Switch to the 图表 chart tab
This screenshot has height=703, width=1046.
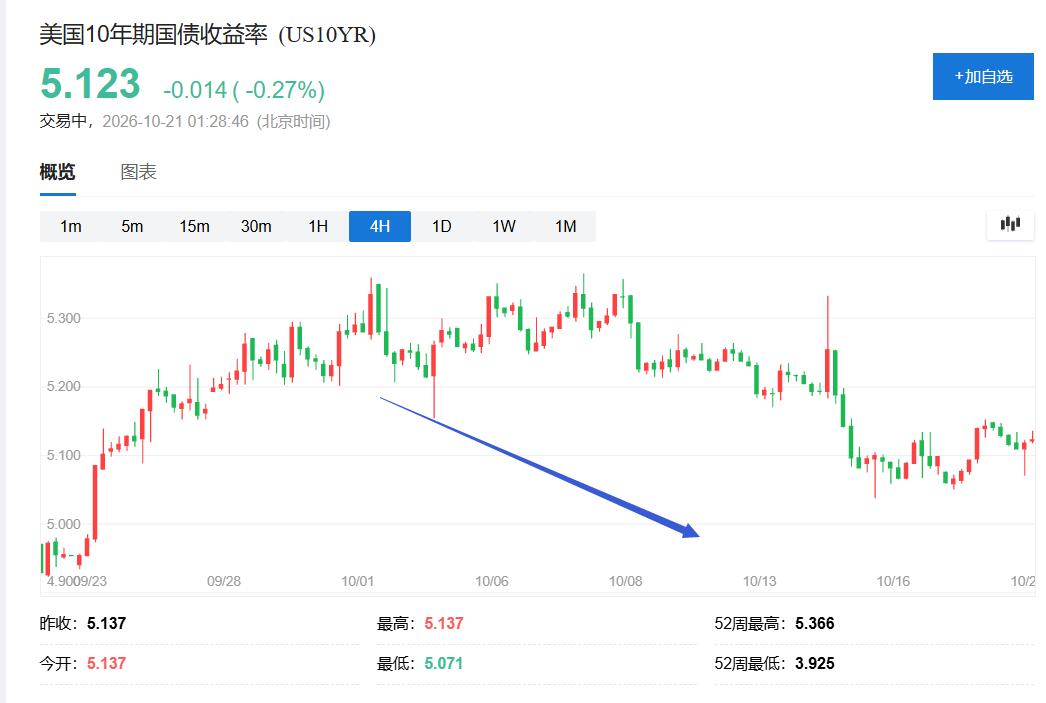(x=138, y=172)
